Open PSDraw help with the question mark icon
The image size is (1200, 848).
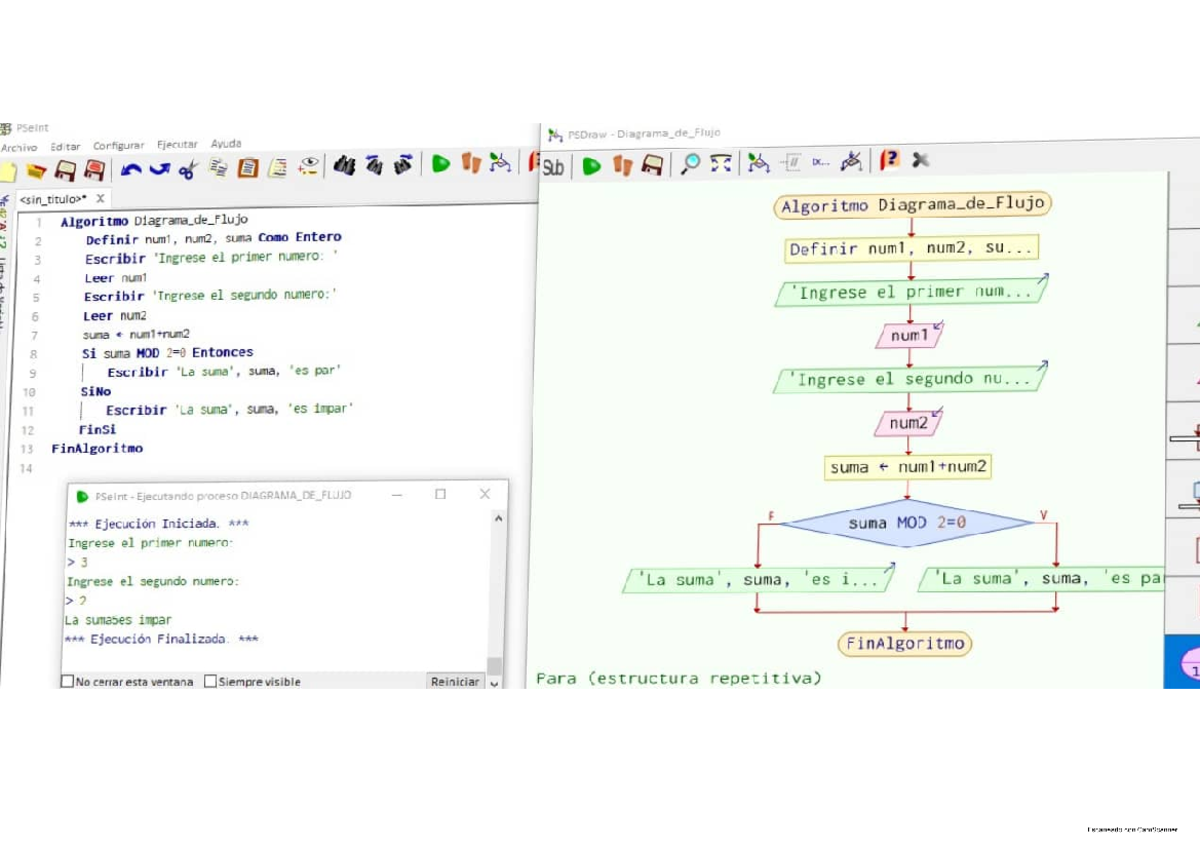[890, 162]
